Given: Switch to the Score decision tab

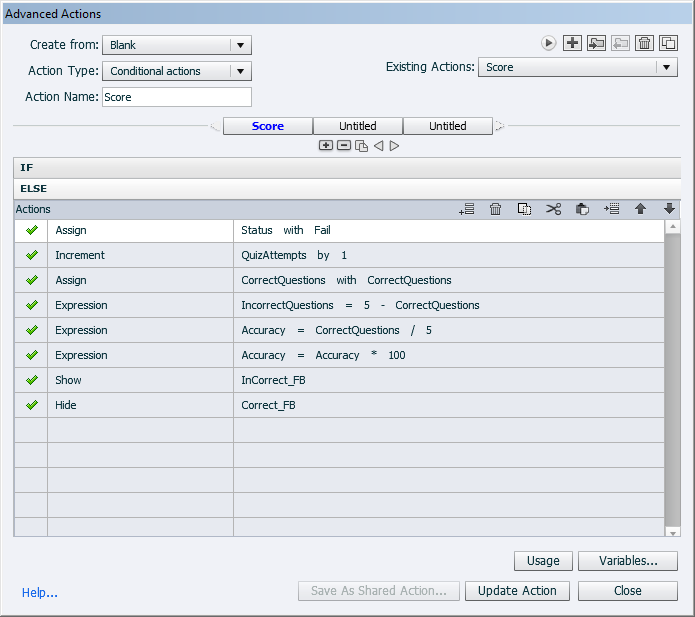Looking at the screenshot, I should 268,126.
